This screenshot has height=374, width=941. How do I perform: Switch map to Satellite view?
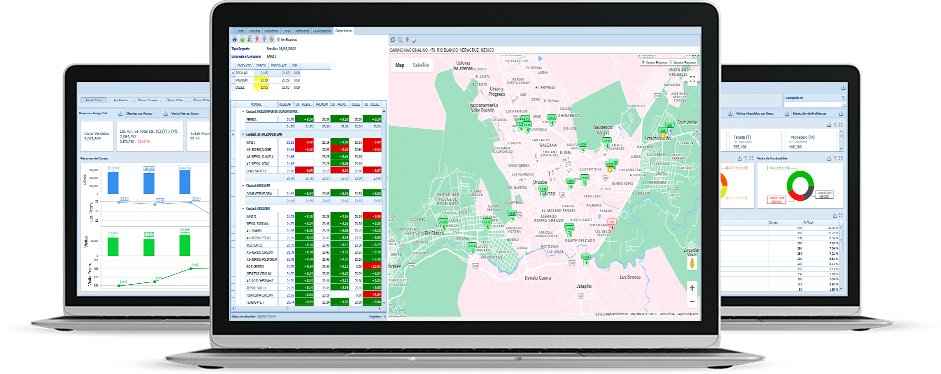pos(420,65)
